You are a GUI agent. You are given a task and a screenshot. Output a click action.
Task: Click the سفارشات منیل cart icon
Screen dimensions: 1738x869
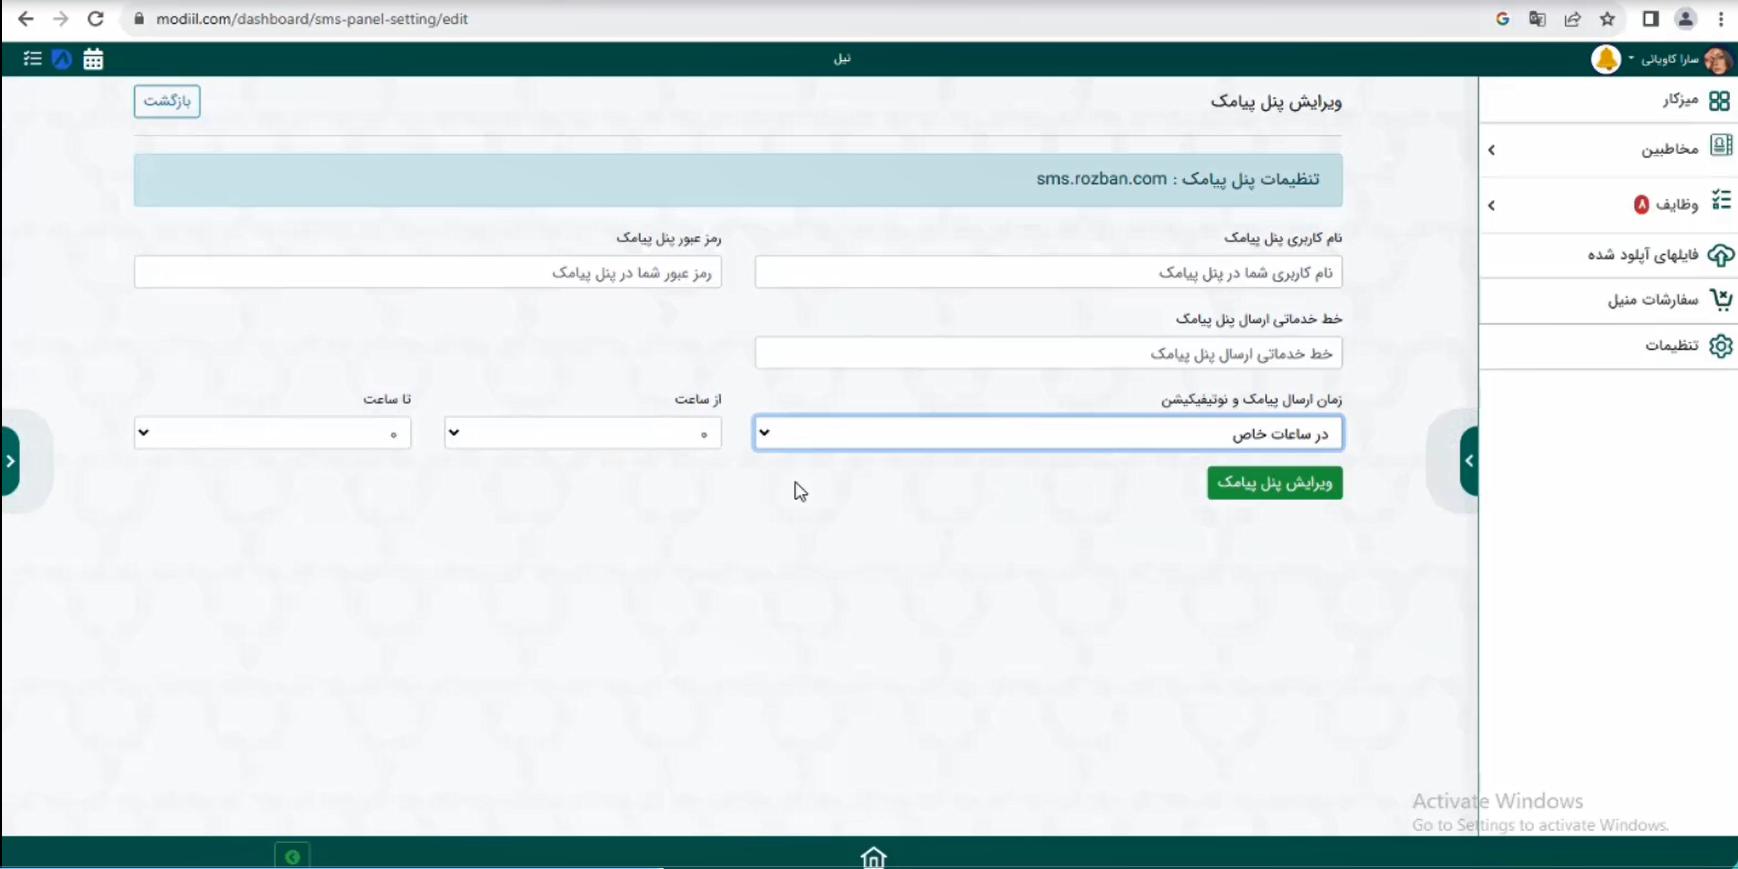(x=1720, y=300)
